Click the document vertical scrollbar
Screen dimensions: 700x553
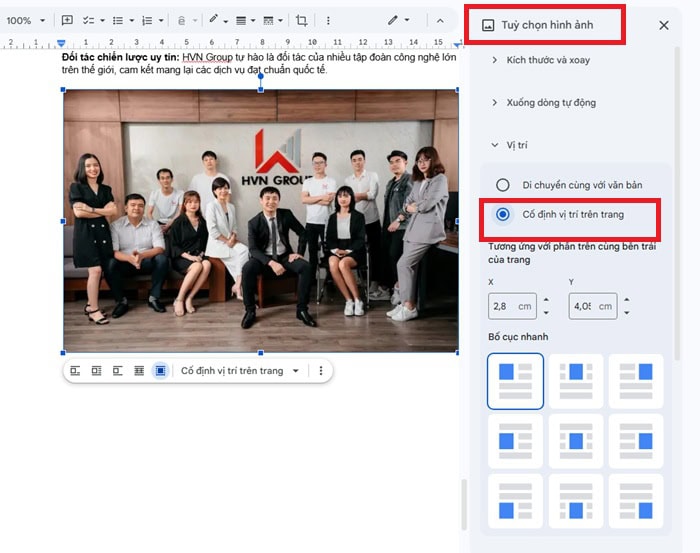[x=464, y=504]
